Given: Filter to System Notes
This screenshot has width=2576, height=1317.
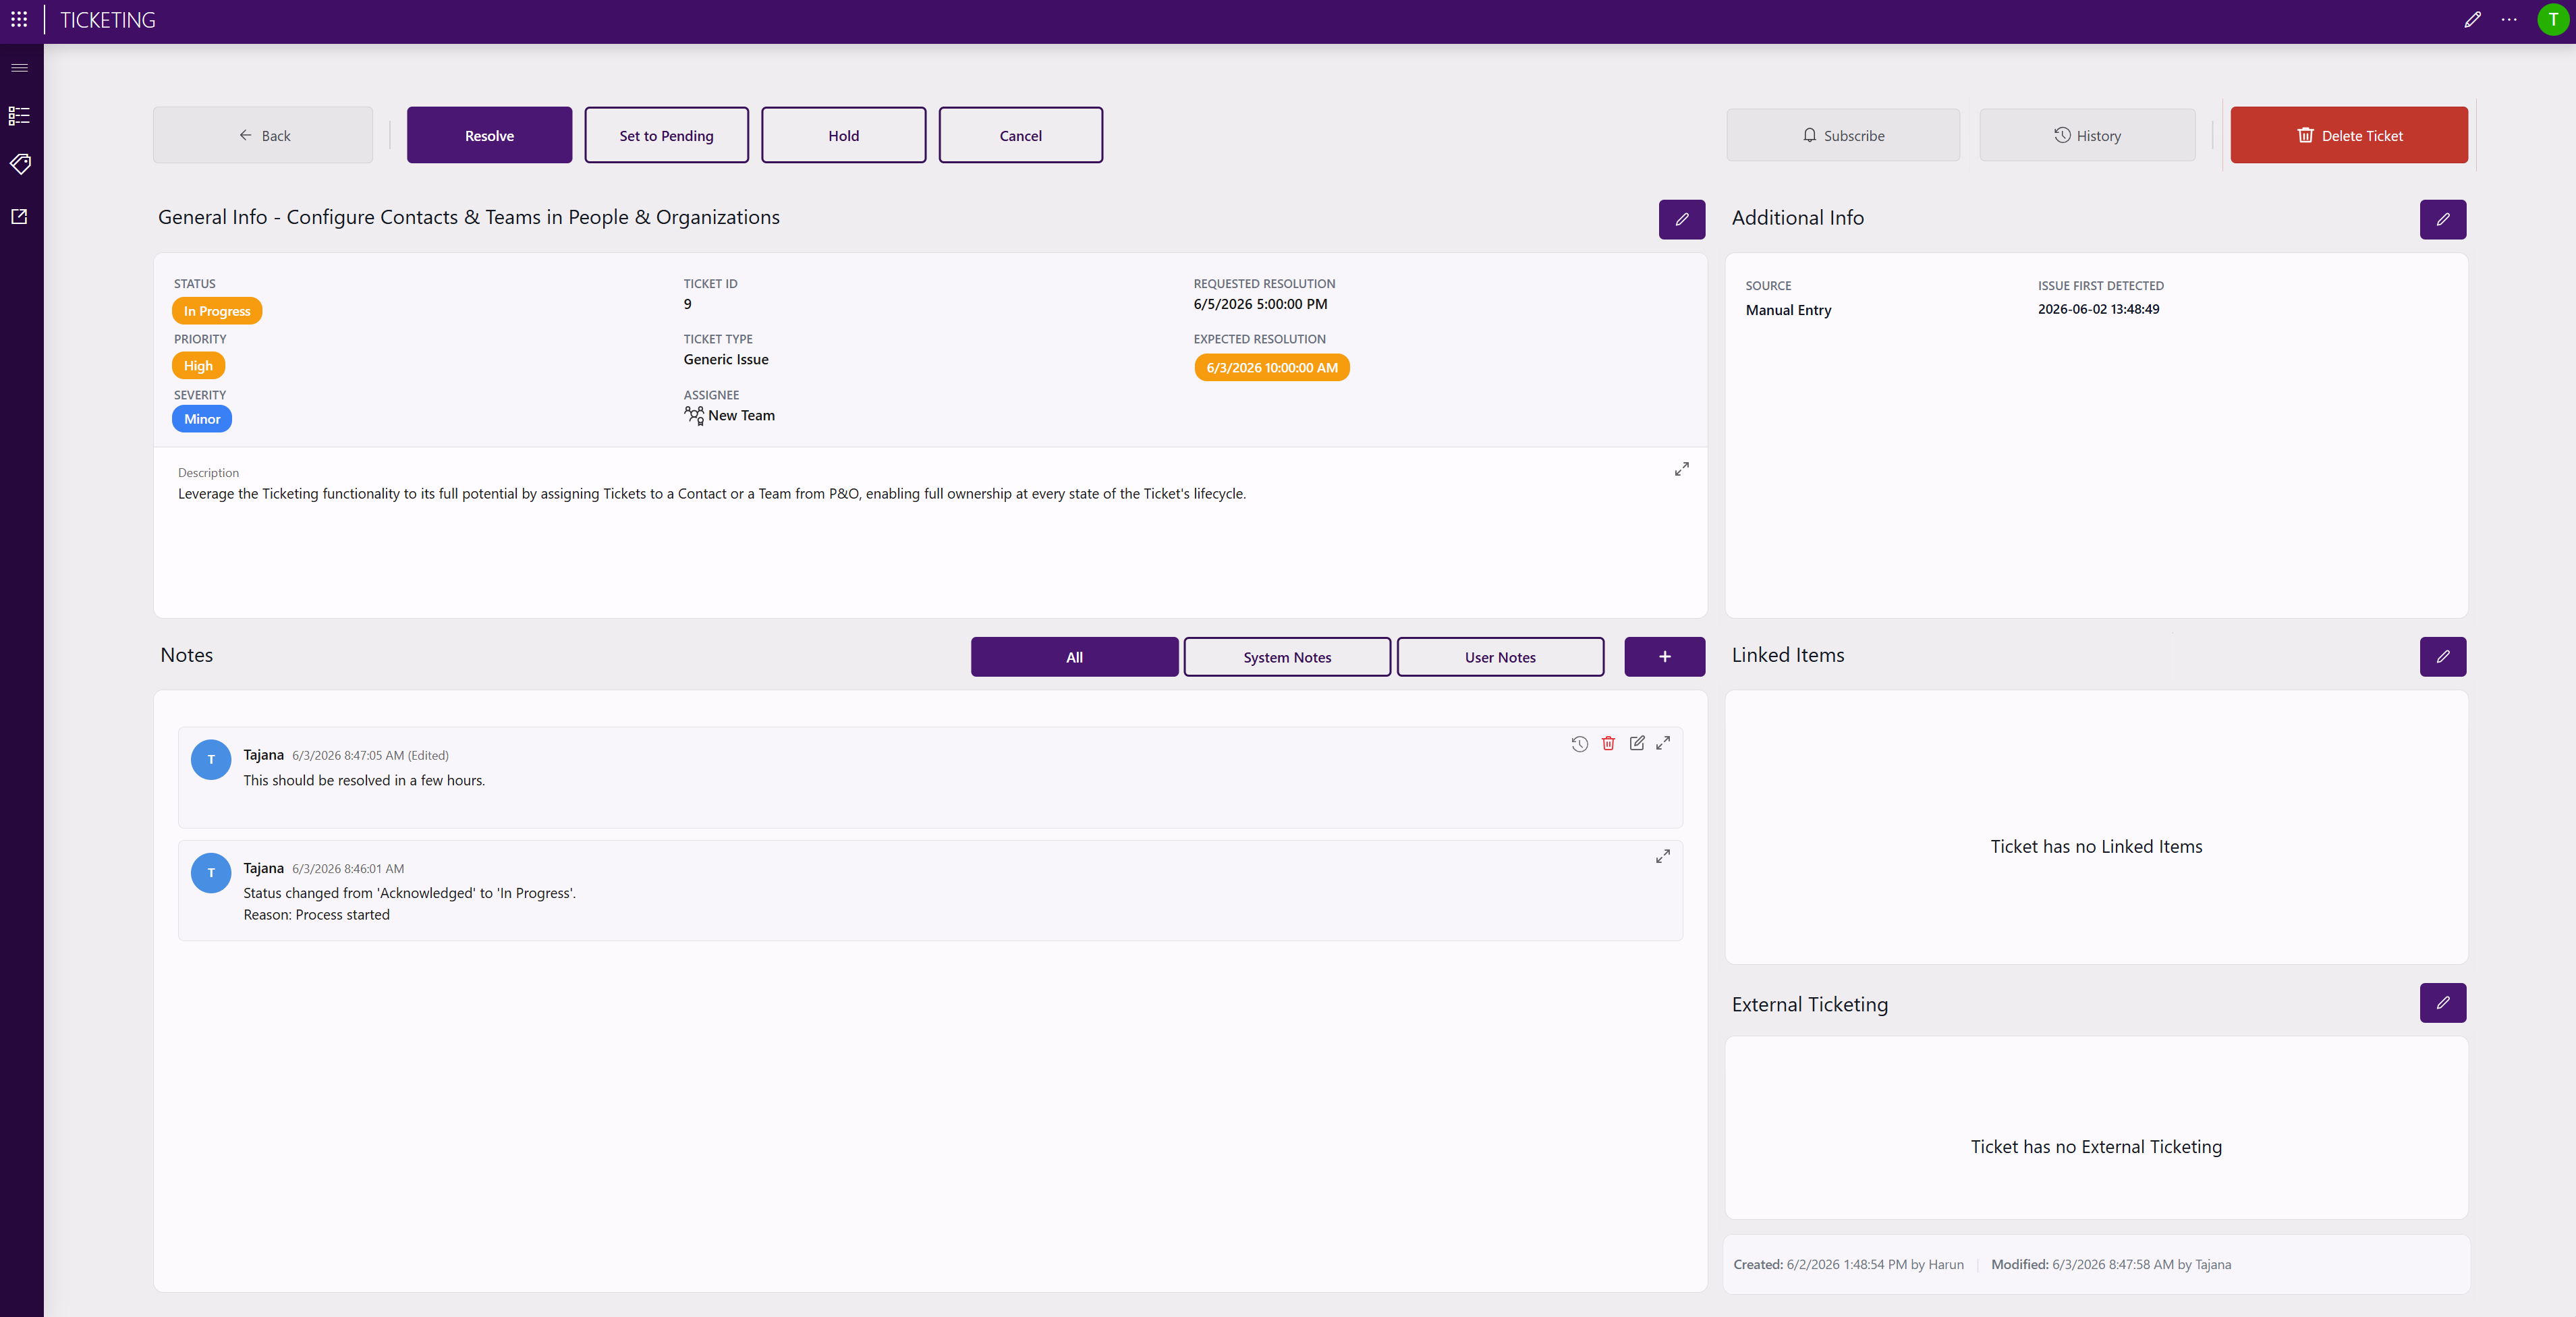Looking at the screenshot, I should [1288, 656].
